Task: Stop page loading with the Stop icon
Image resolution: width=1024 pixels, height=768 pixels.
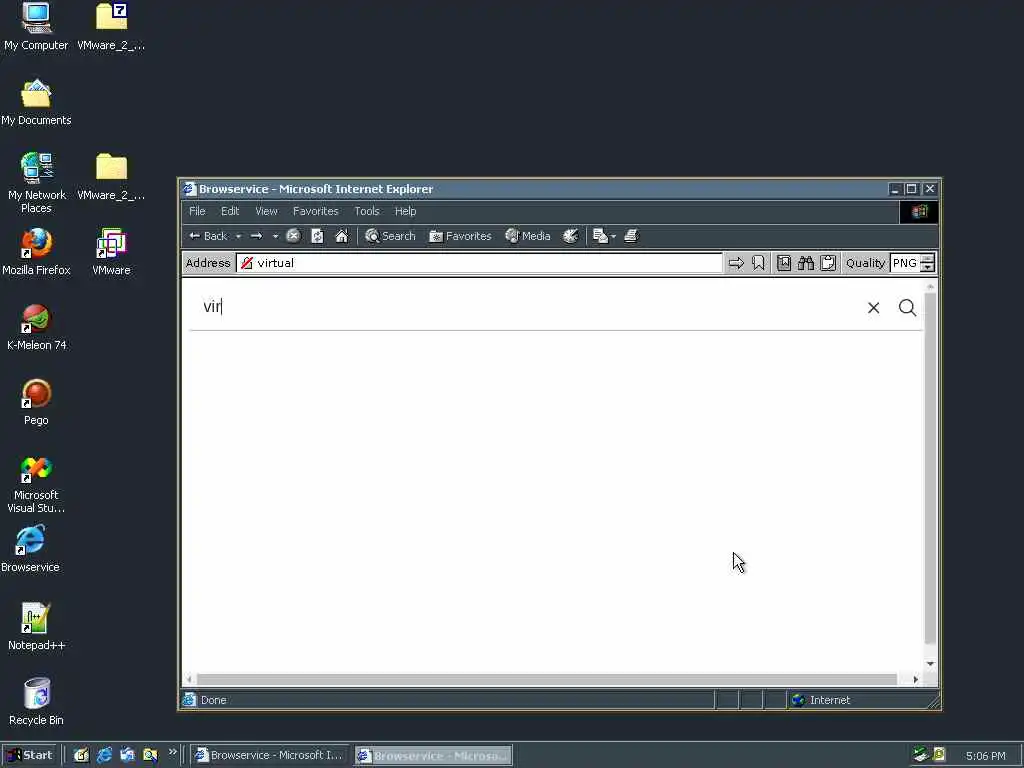Action: pos(293,236)
